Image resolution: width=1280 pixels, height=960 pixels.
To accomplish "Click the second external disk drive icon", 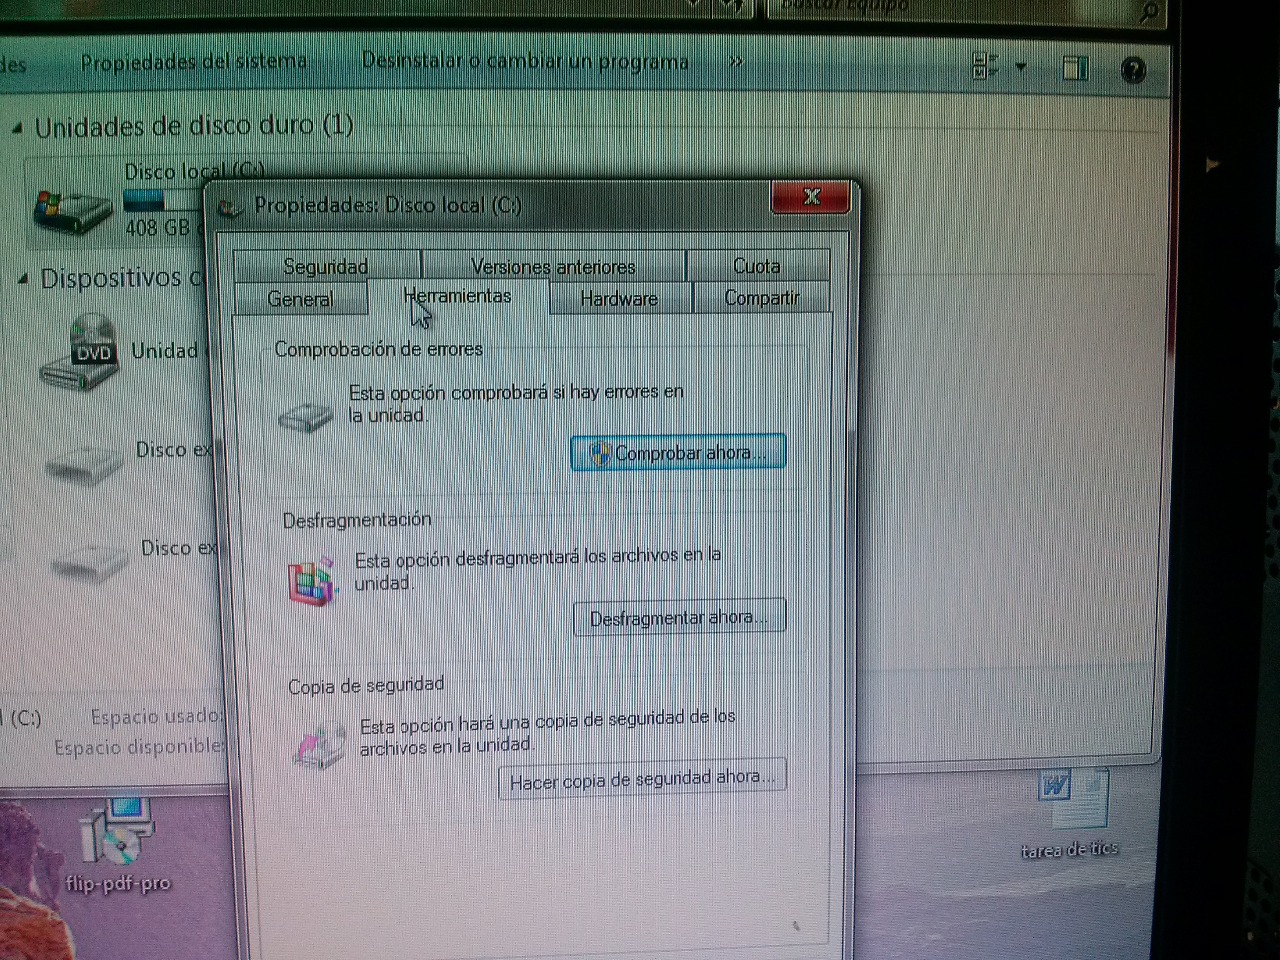I will (x=88, y=561).
